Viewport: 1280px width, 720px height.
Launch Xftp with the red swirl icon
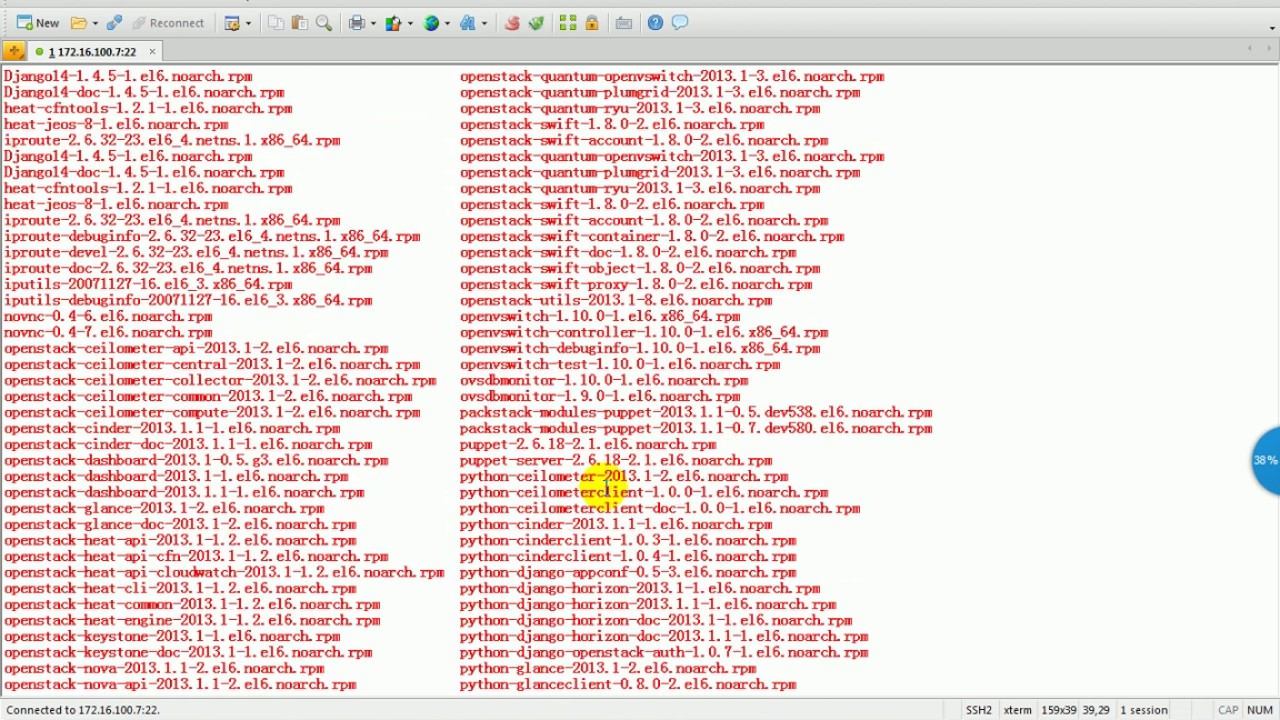[x=512, y=22]
